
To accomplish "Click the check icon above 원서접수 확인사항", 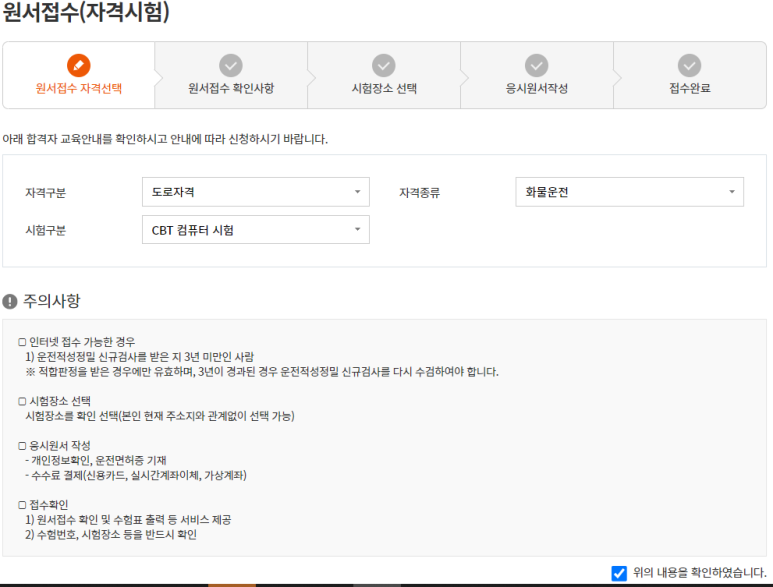I will pos(231,66).
